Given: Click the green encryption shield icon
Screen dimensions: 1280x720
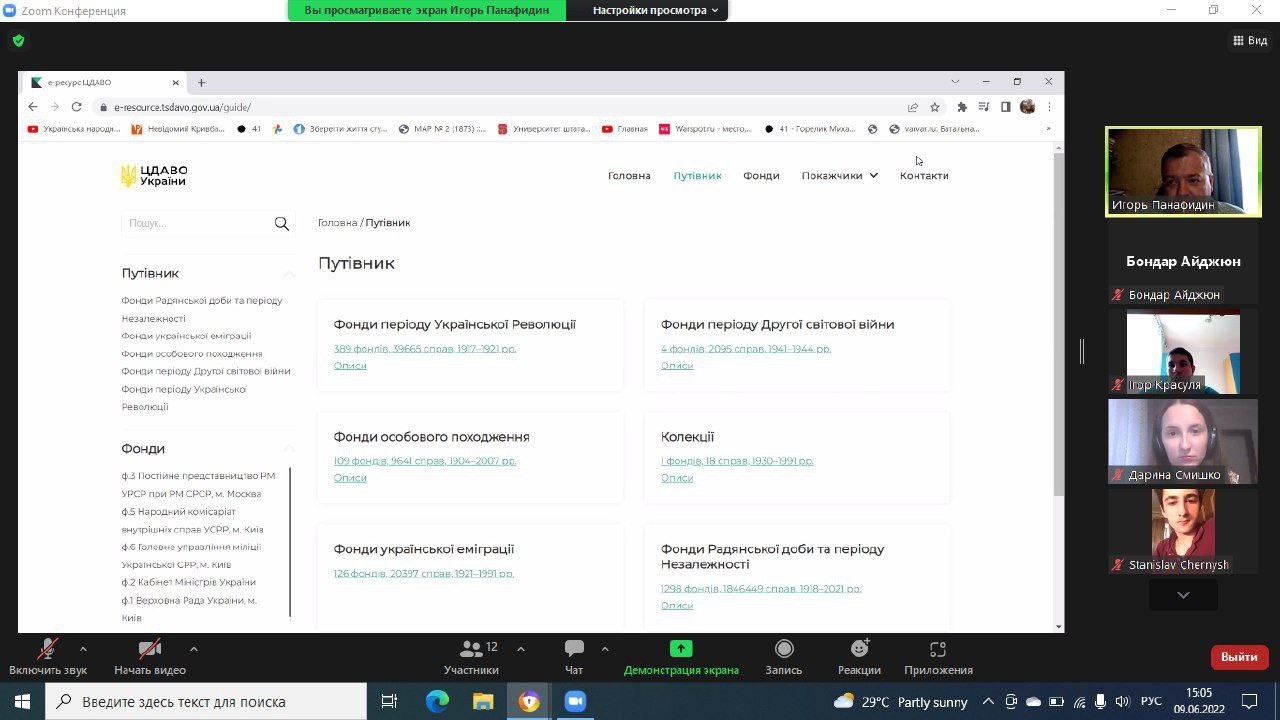Looking at the screenshot, I should (x=18, y=41).
